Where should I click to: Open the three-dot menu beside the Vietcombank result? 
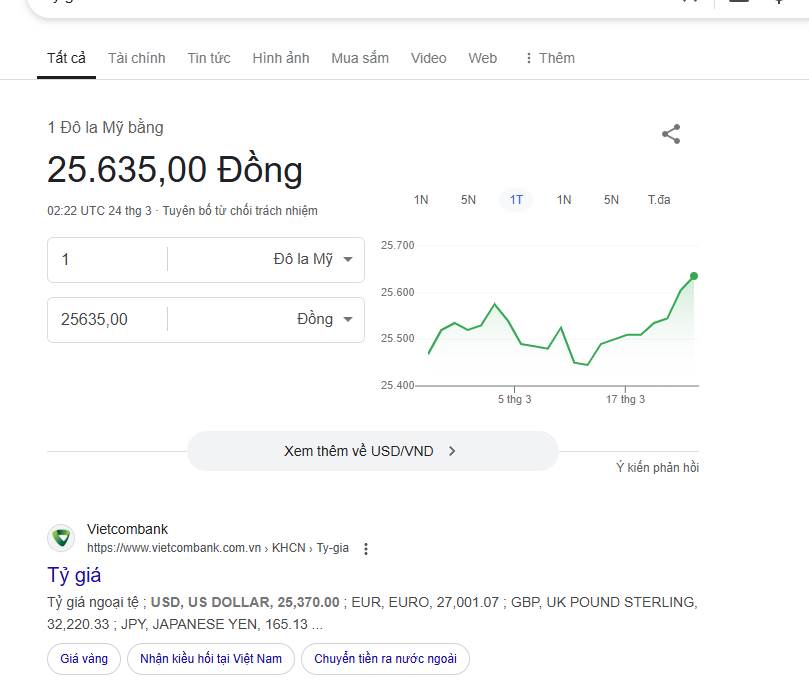(x=366, y=549)
